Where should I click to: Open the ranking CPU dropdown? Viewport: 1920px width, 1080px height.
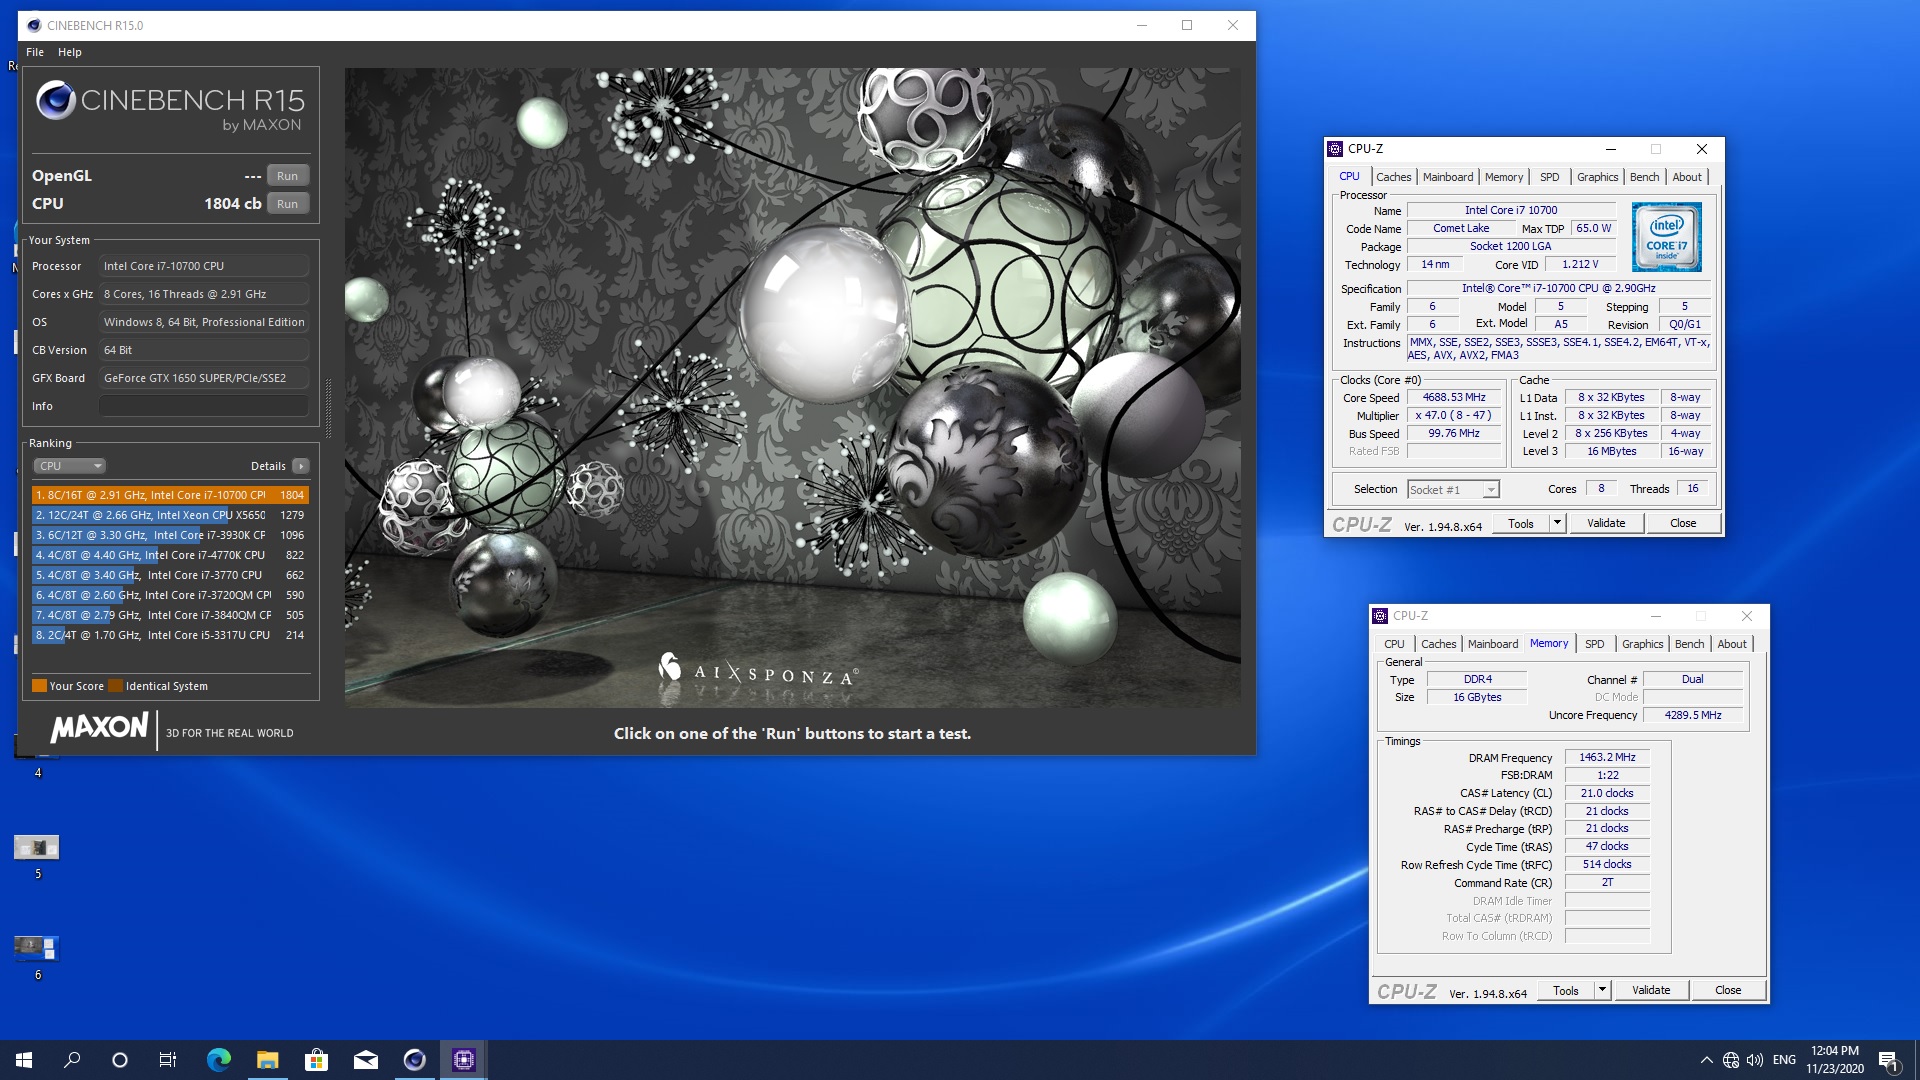[70, 466]
